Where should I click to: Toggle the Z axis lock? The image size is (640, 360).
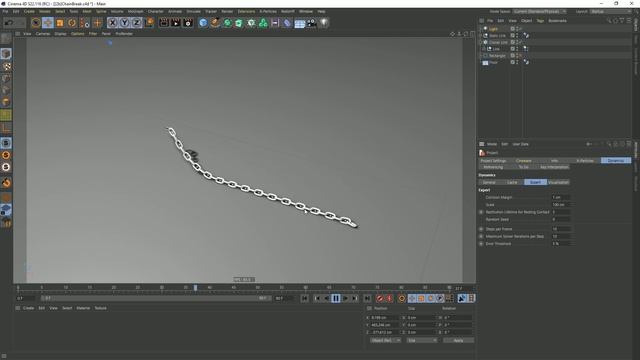[x=136, y=23]
